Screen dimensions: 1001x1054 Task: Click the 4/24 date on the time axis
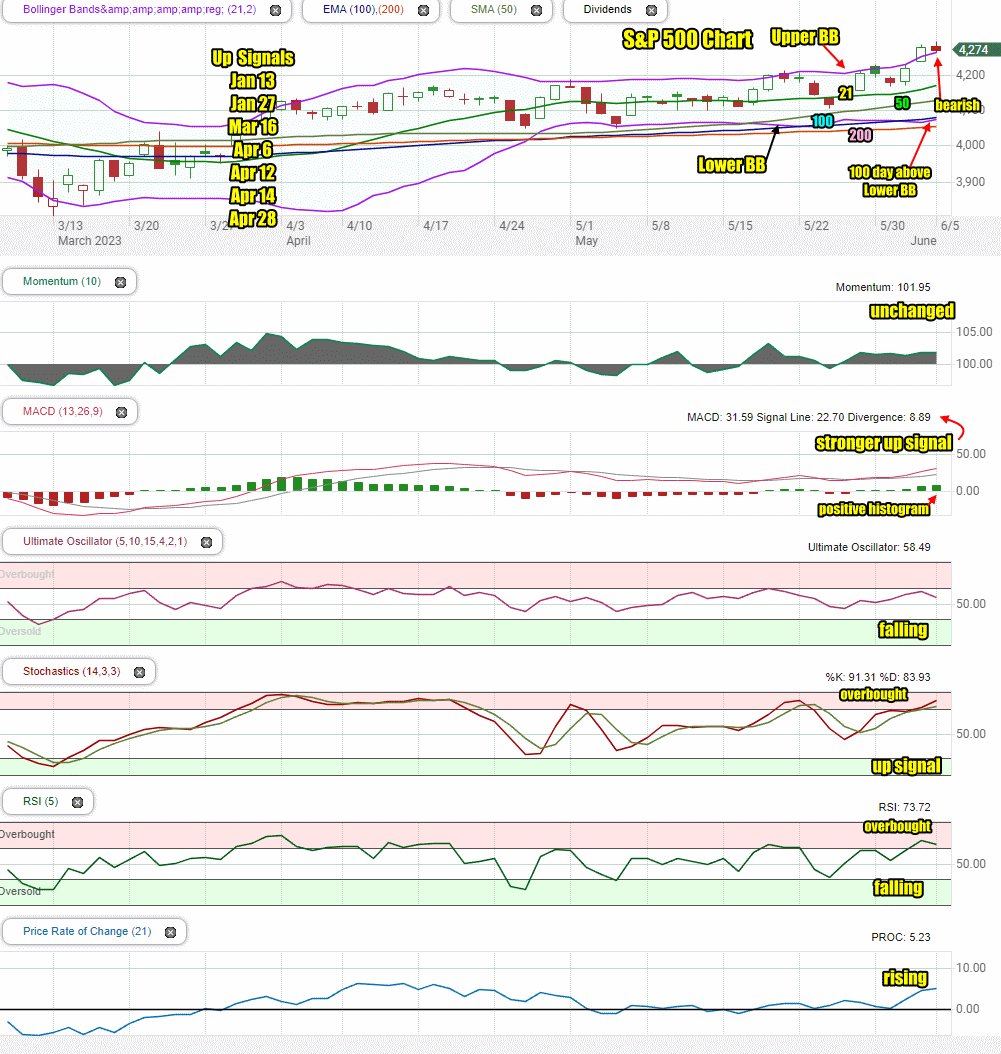click(x=512, y=226)
